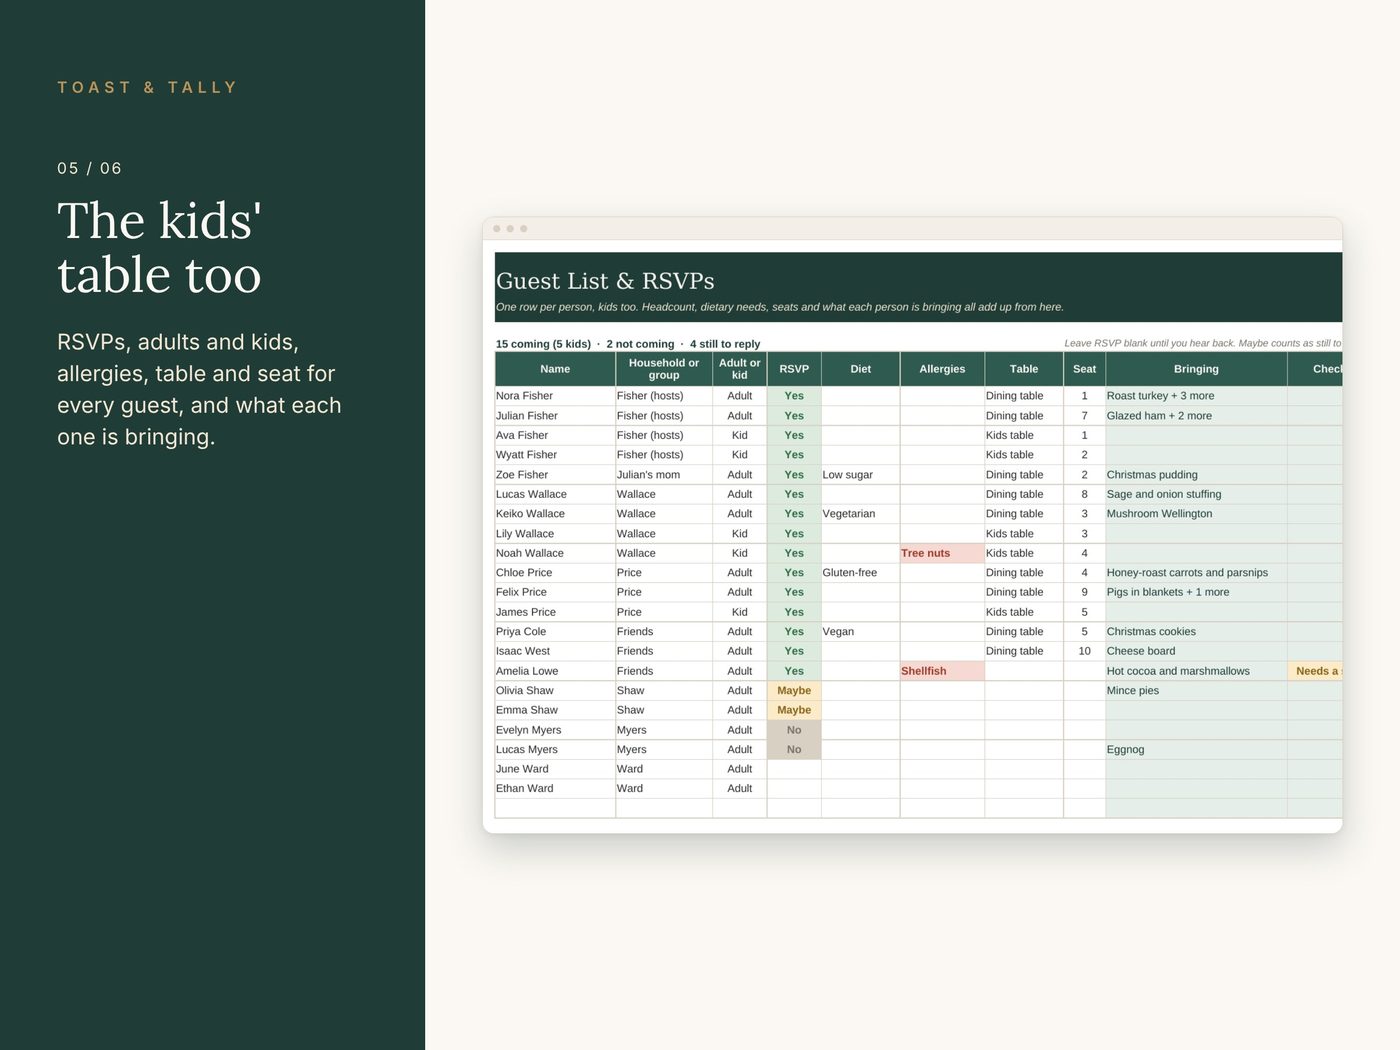This screenshot has width=1400, height=1050.
Task: Click the 'RSVP' column header
Action: pyautogui.click(x=794, y=369)
